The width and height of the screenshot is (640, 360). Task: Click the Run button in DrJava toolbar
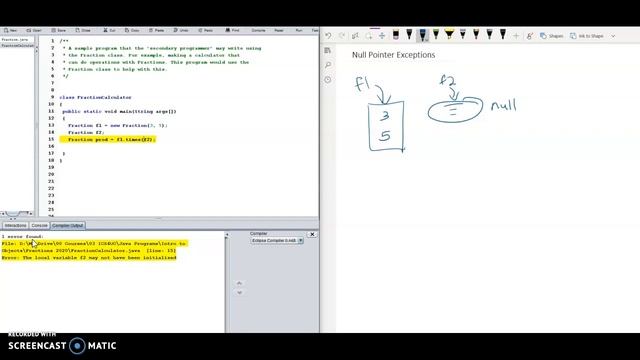[299, 30]
